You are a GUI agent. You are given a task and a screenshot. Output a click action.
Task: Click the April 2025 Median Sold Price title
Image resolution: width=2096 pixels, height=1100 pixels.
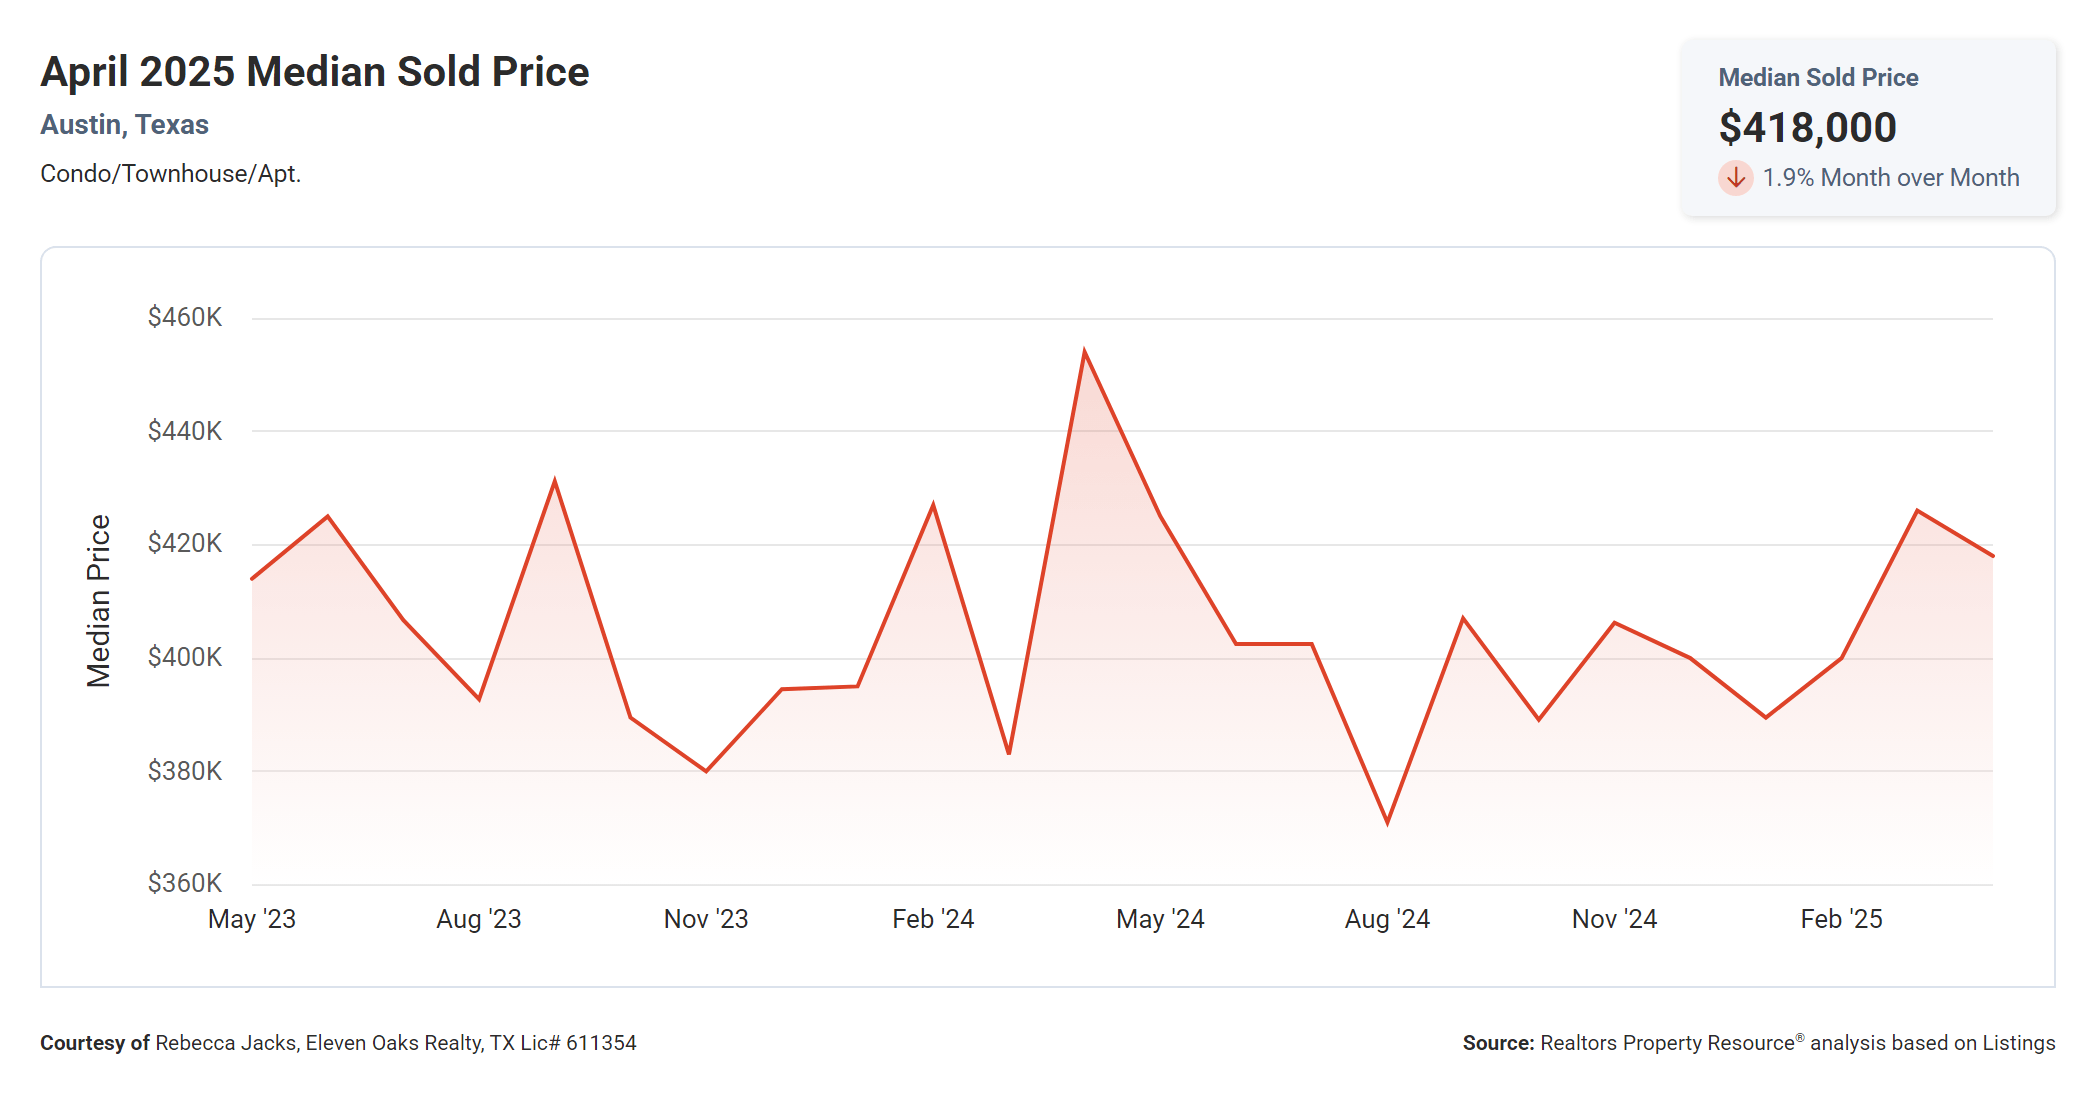point(315,72)
